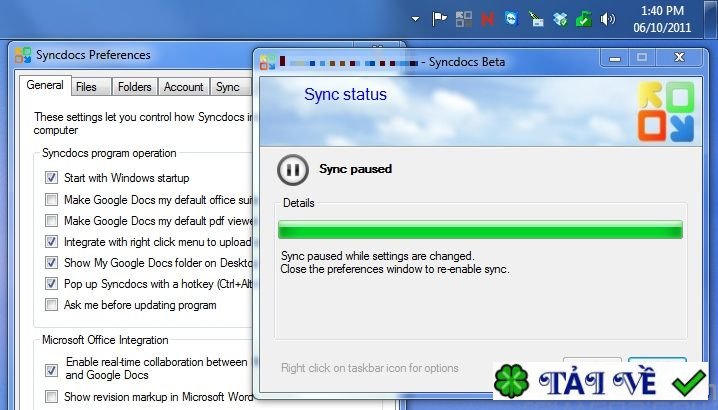
Task: Enable Make Google Docs my default office suite
Action: (x=51, y=199)
